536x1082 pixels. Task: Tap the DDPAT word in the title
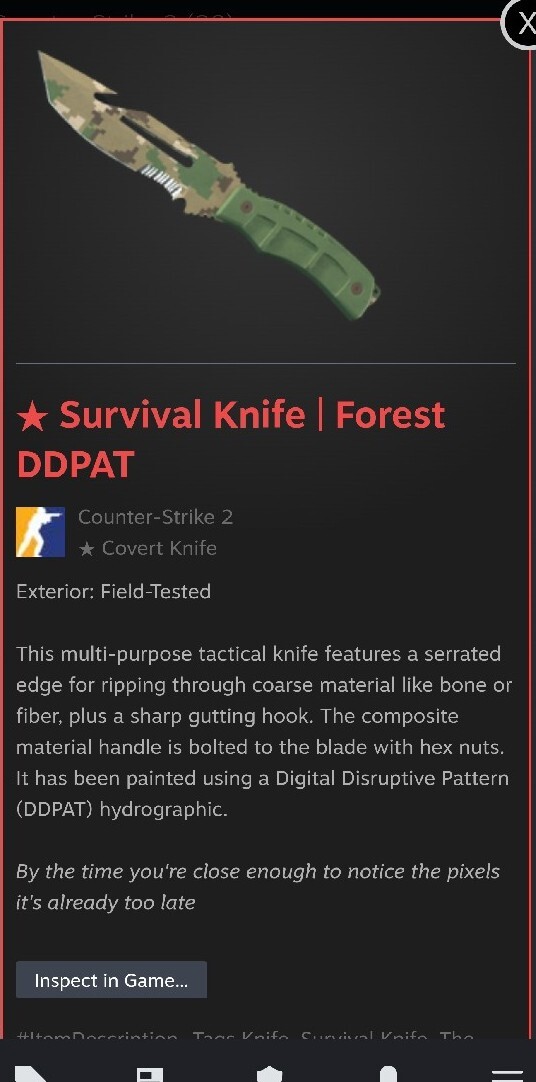click(x=75, y=465)
